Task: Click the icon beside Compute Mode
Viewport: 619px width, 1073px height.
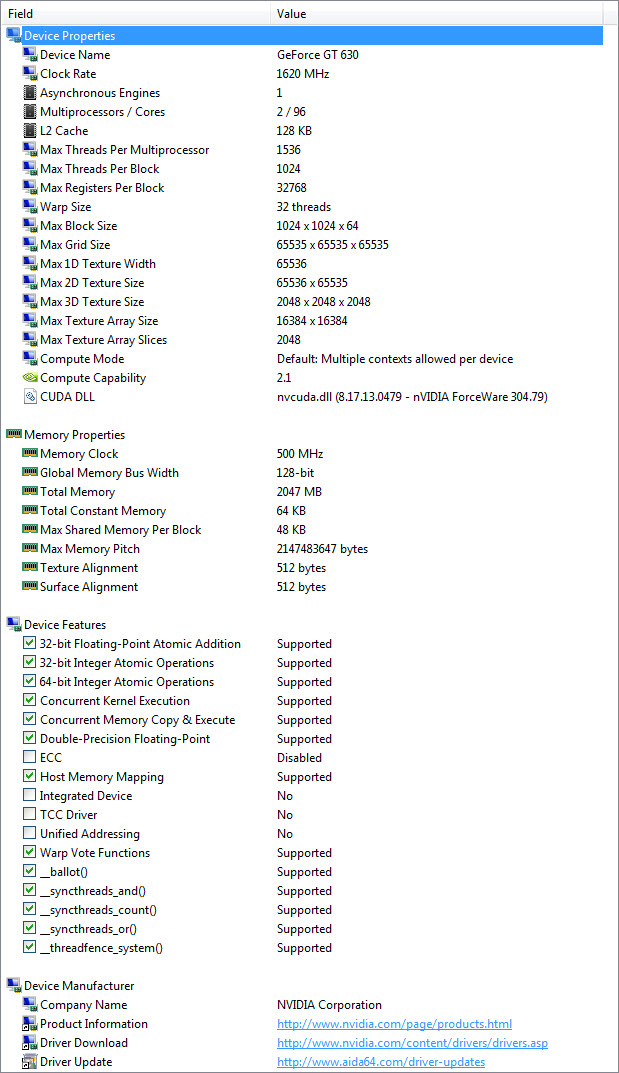Action: coord(29,359)
